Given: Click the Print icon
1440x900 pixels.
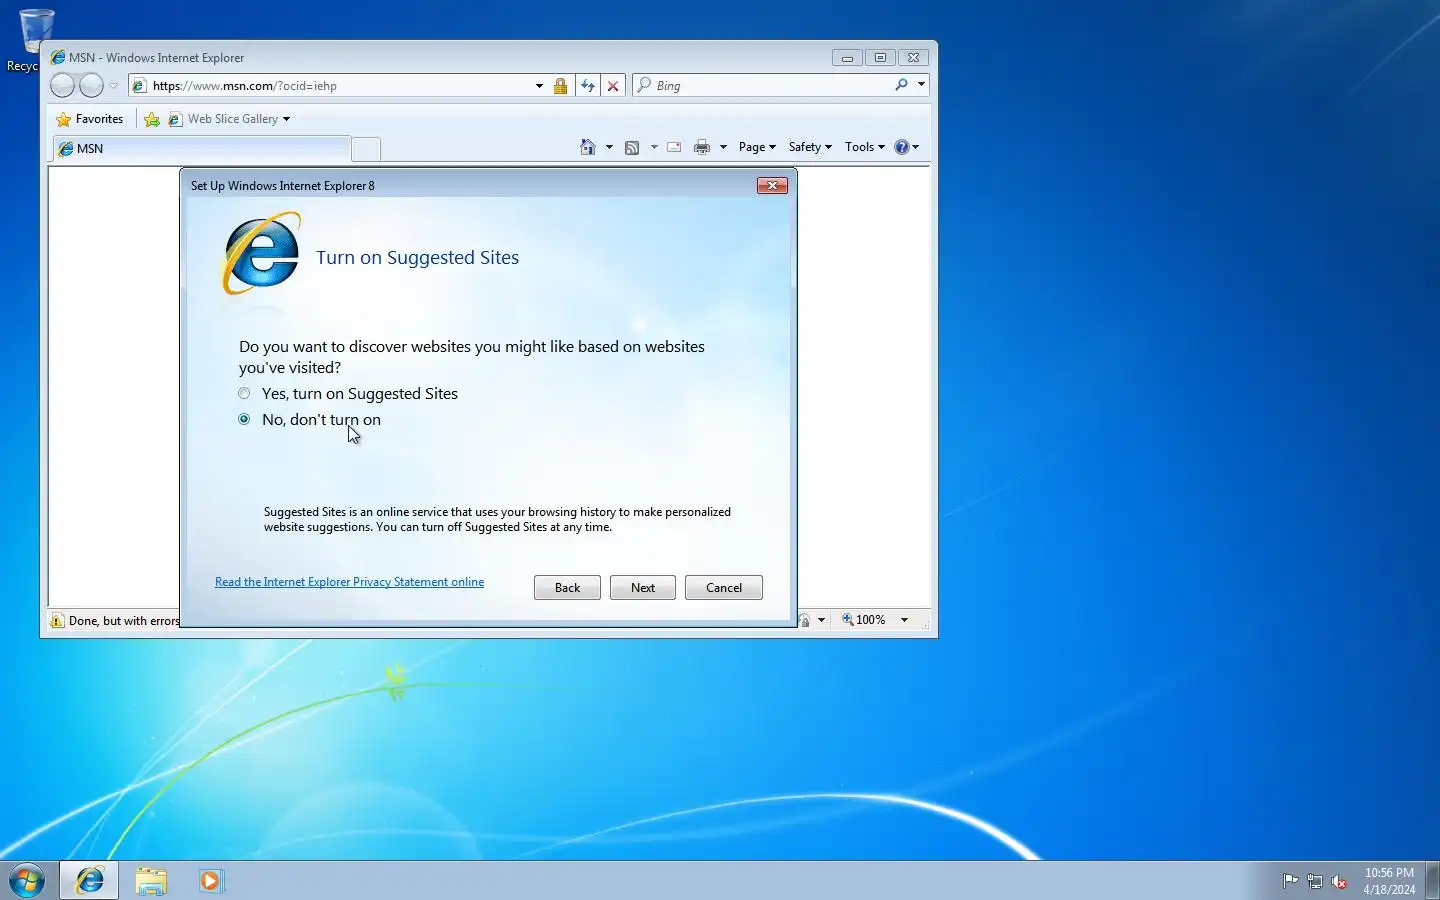Looking at the screenshot, I should (702, 147).
